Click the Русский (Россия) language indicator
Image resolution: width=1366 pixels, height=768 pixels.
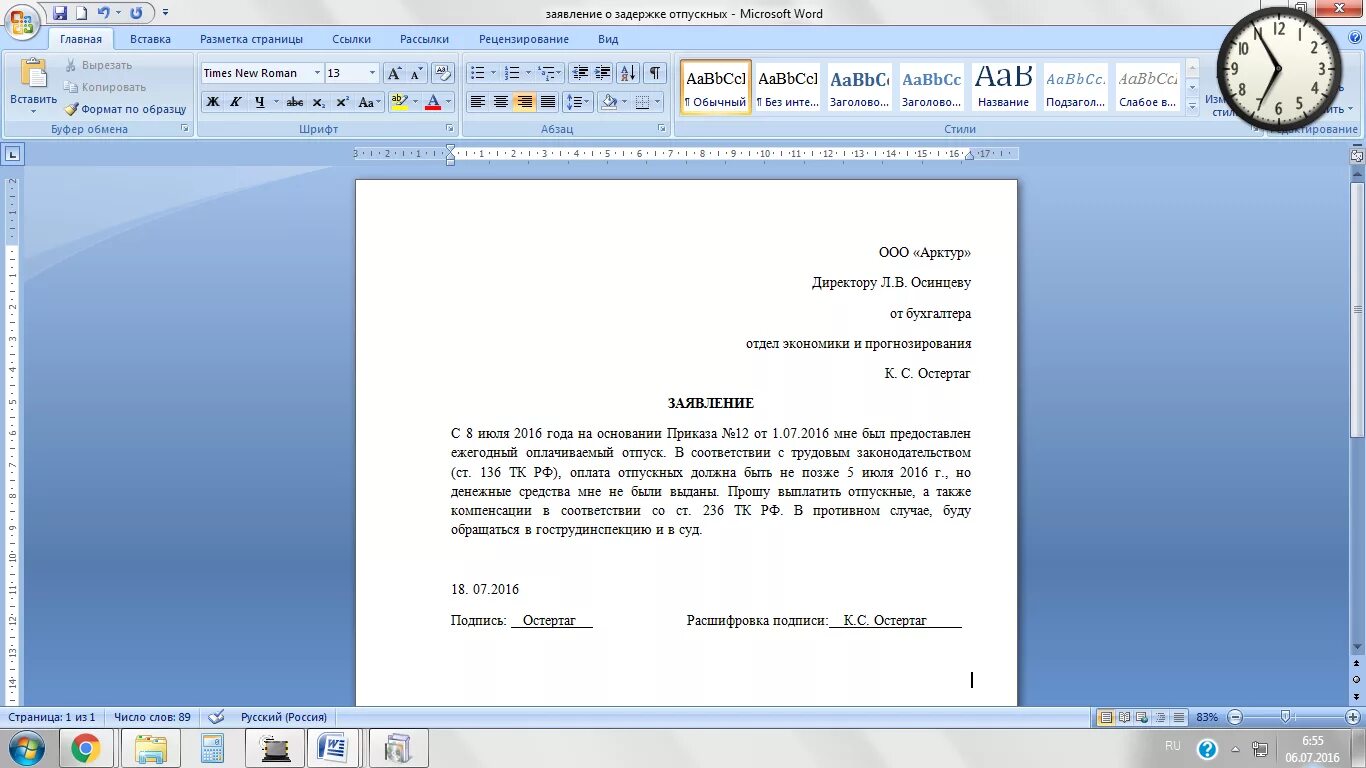pyautogui.click(x=284, y=717)
